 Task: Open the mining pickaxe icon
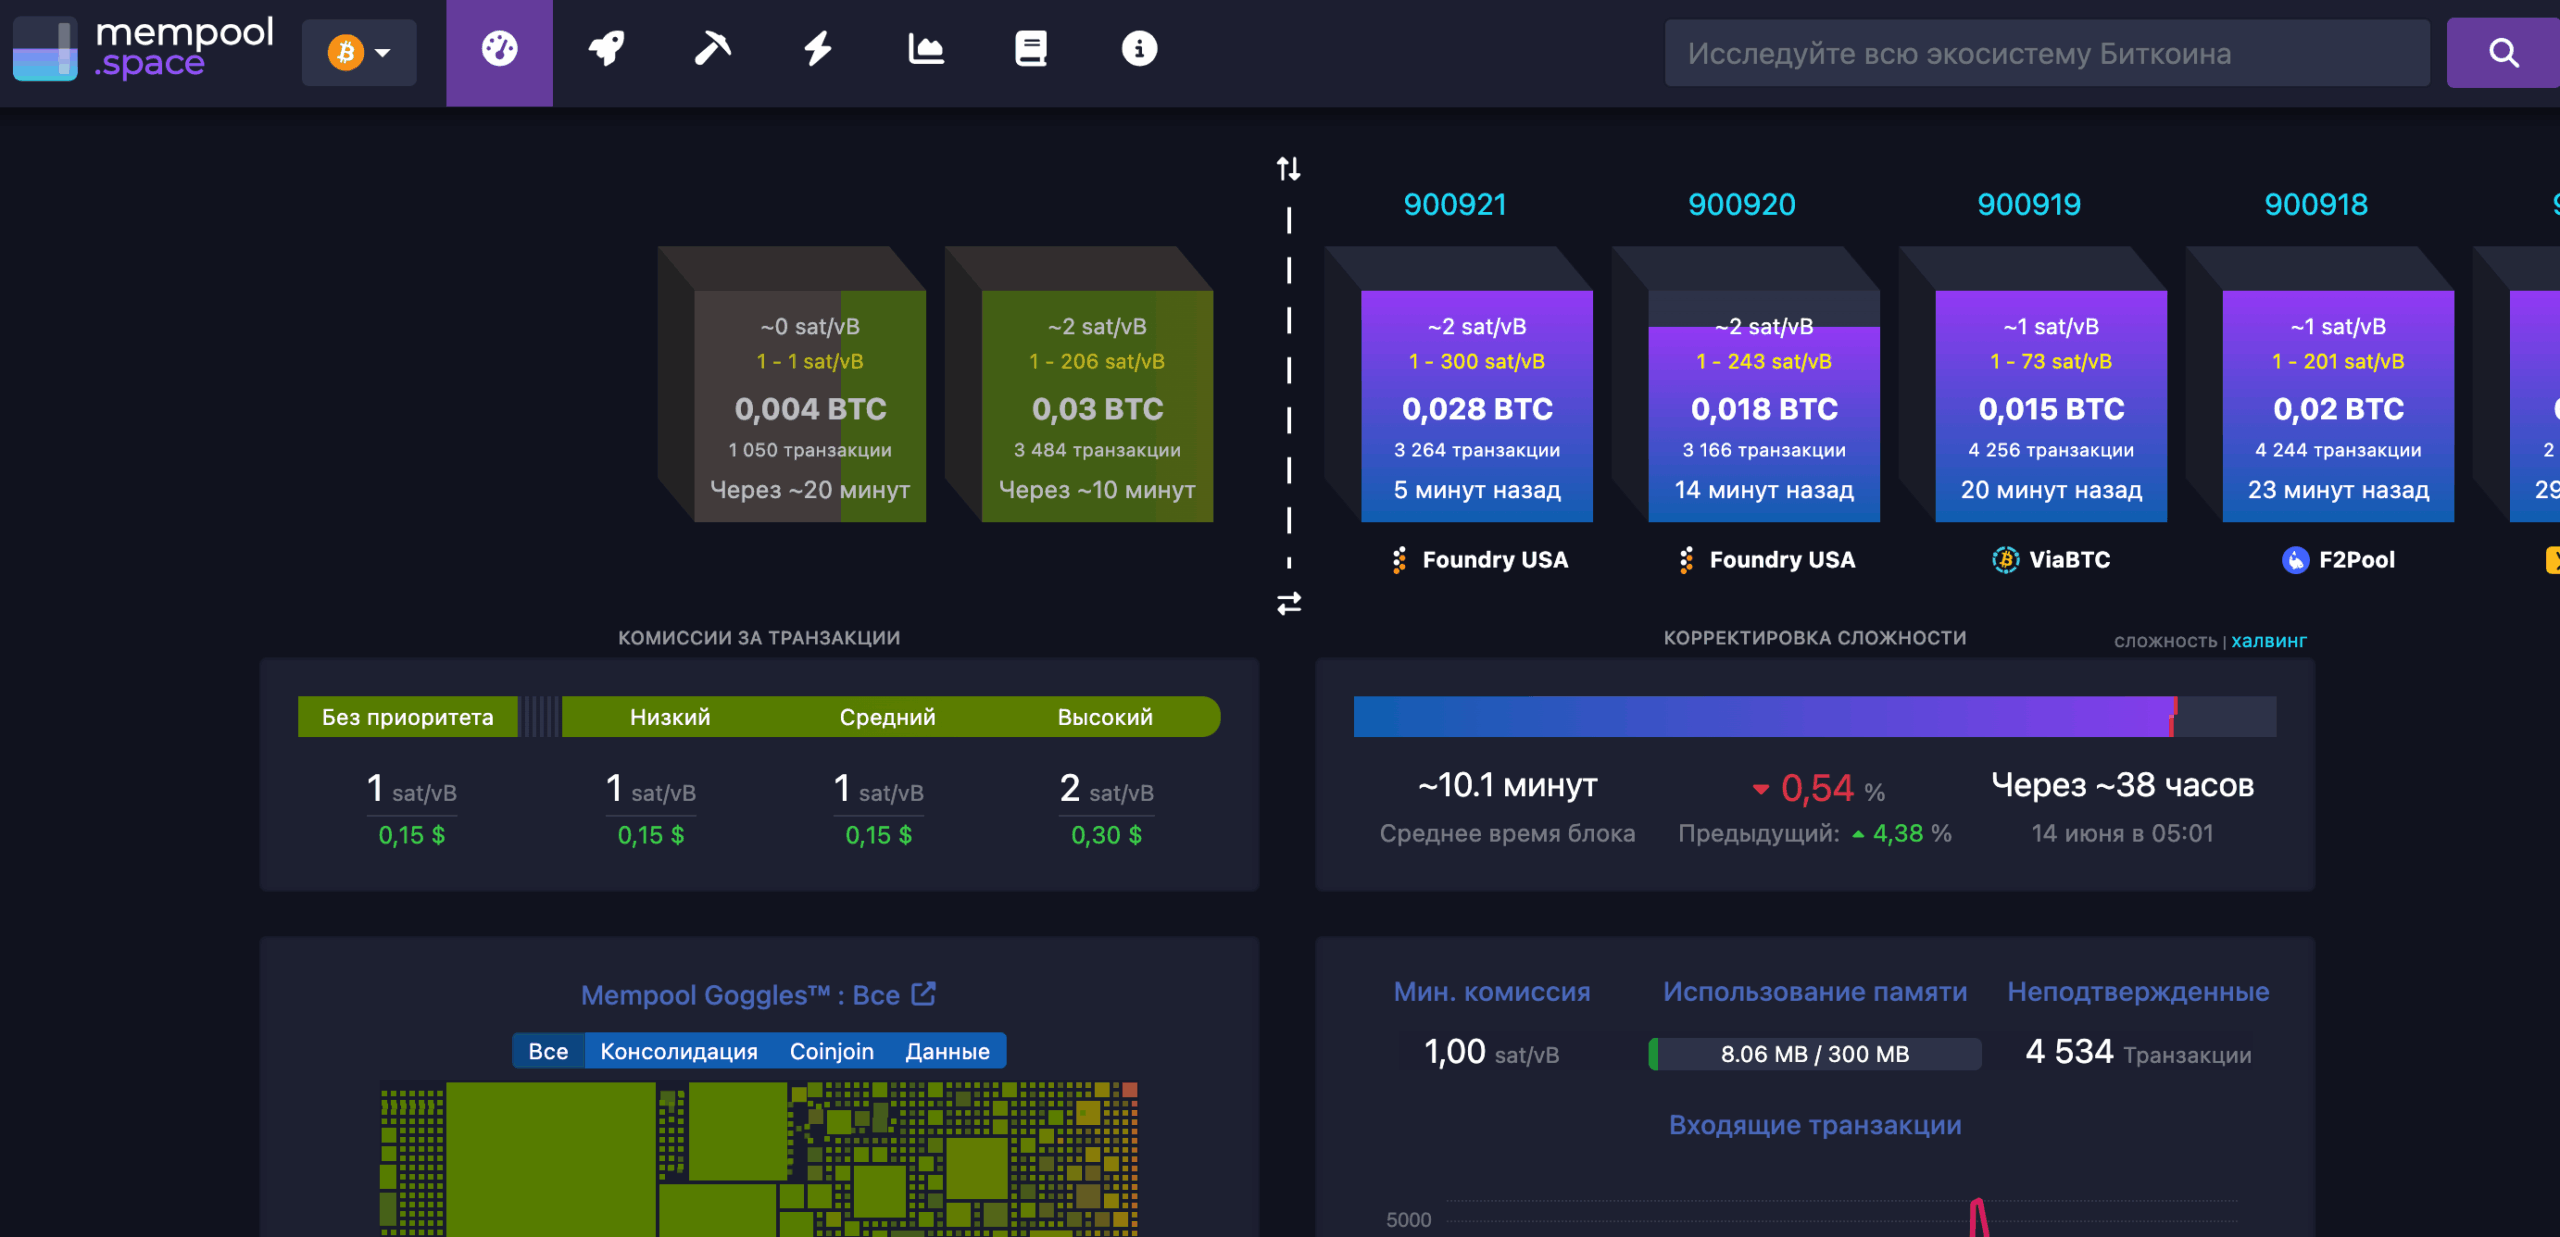[x=712, y=50]
